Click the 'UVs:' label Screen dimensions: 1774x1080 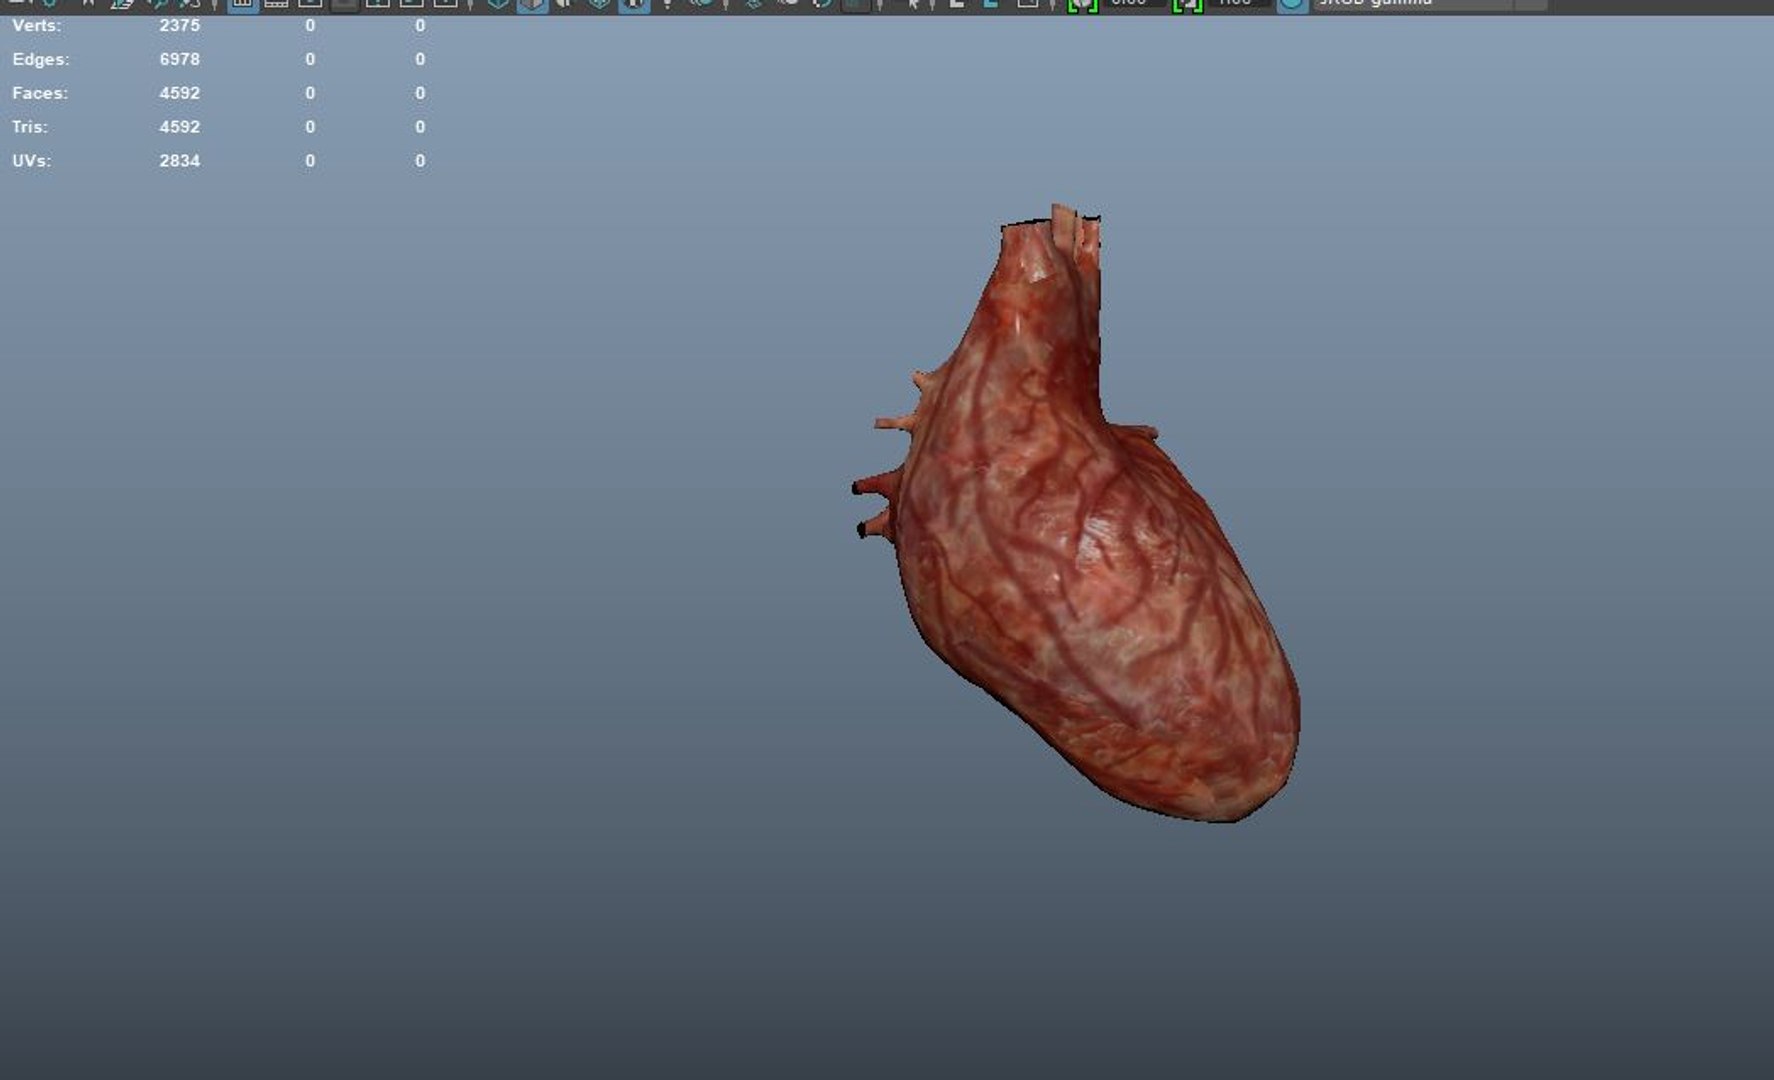[32, 161]
